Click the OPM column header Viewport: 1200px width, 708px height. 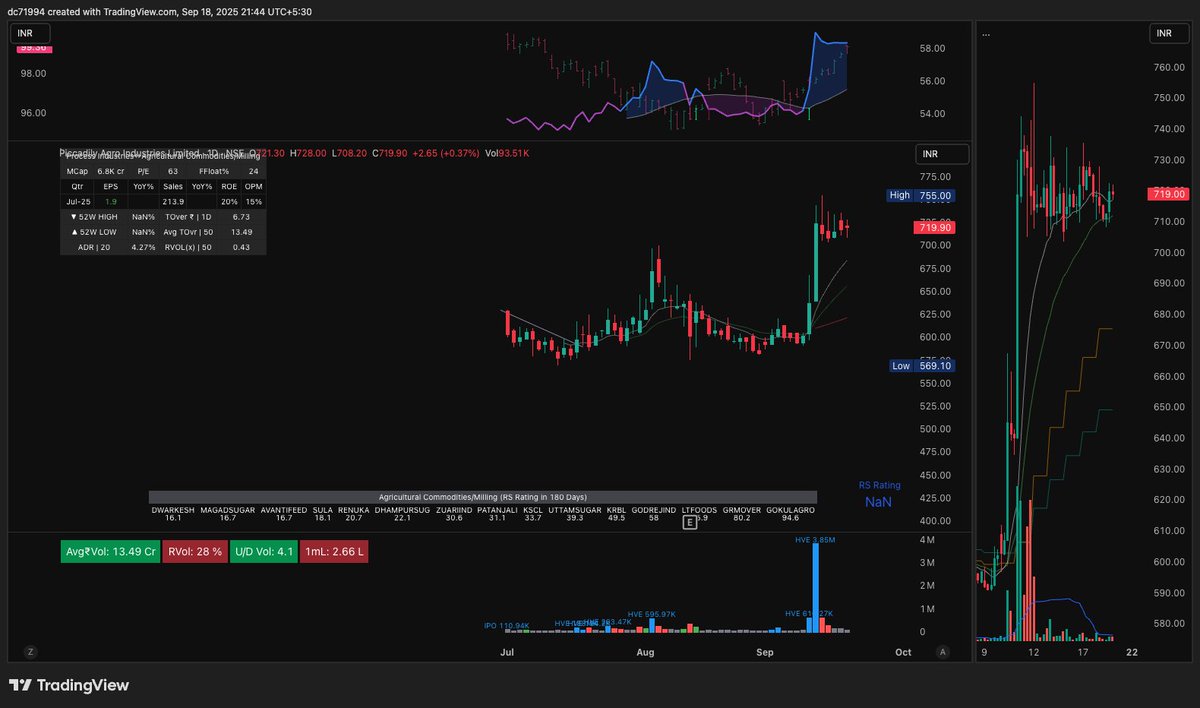pos(253,187)
